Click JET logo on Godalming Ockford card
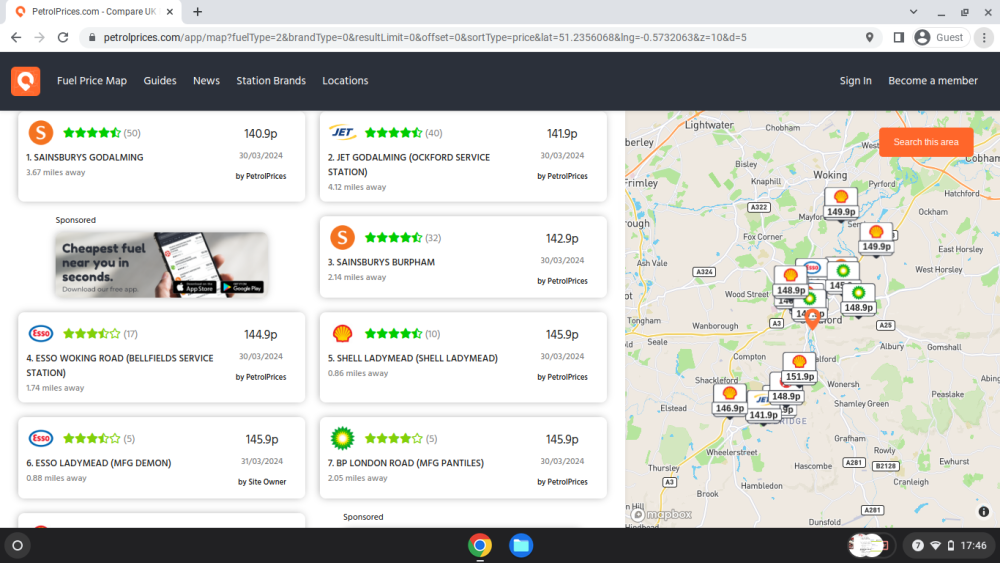This screenshot has width=1000, height=563. click(x=342, y=133)
